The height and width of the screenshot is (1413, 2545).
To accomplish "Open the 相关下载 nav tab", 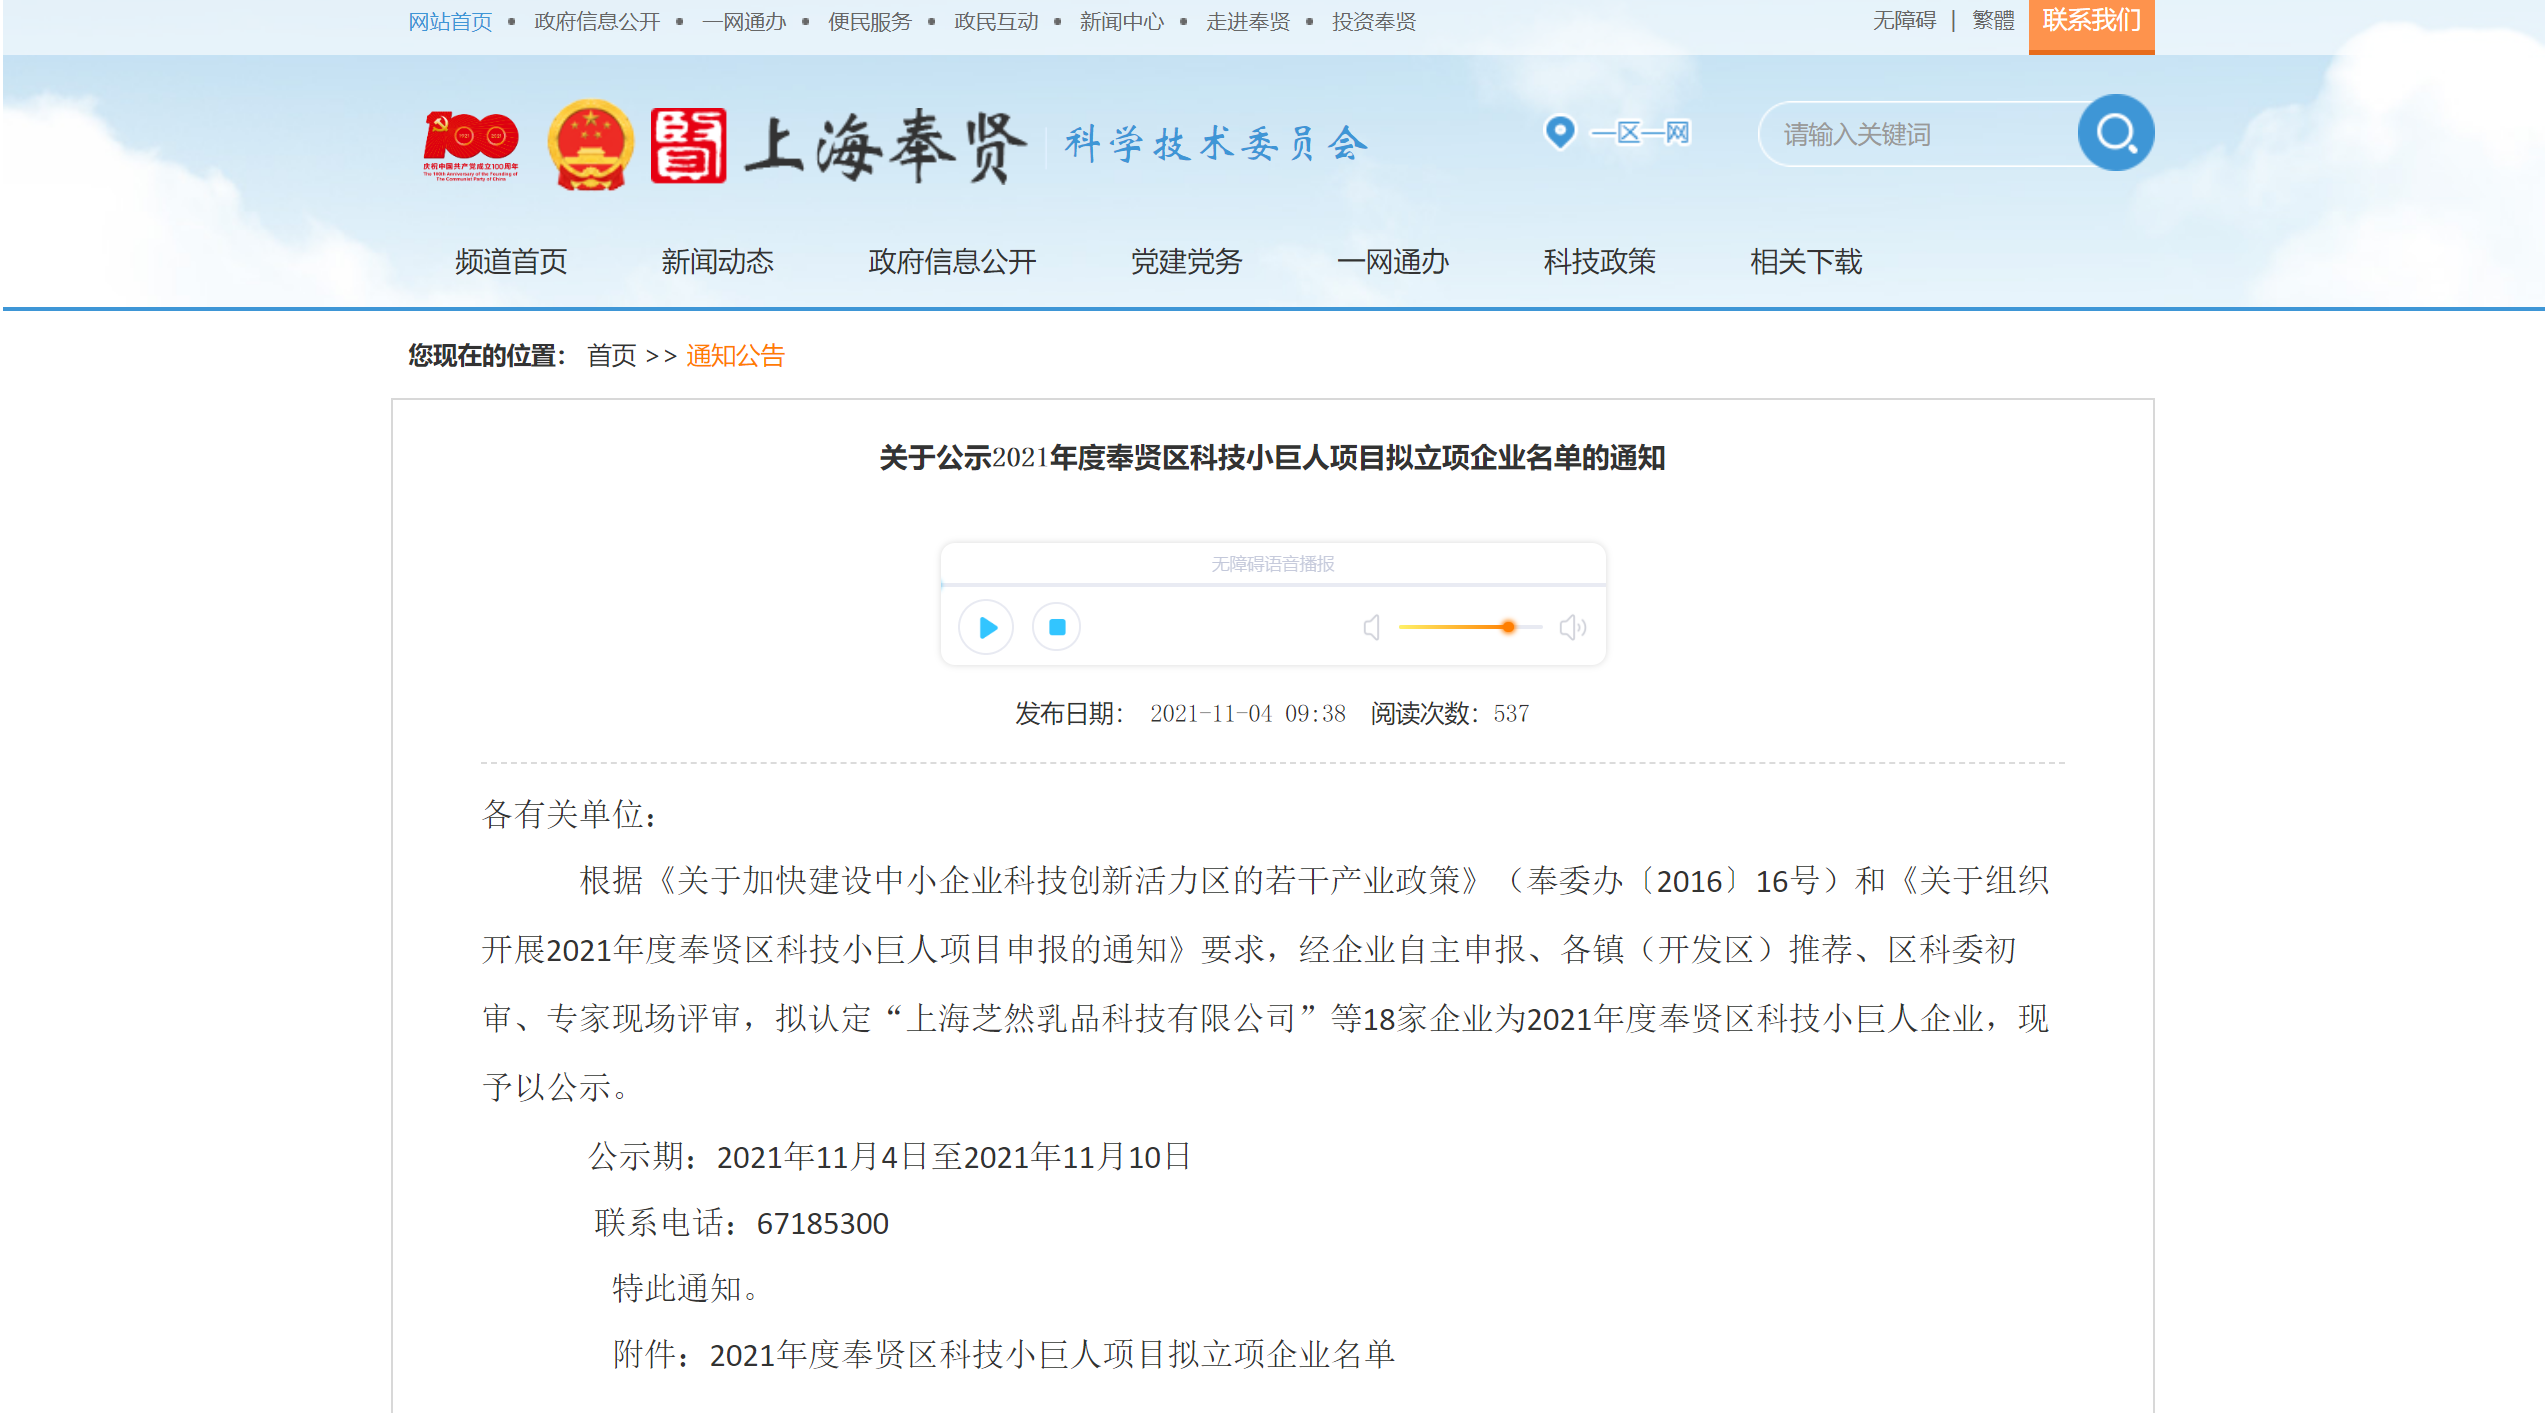I will (x=1805, y=262).
